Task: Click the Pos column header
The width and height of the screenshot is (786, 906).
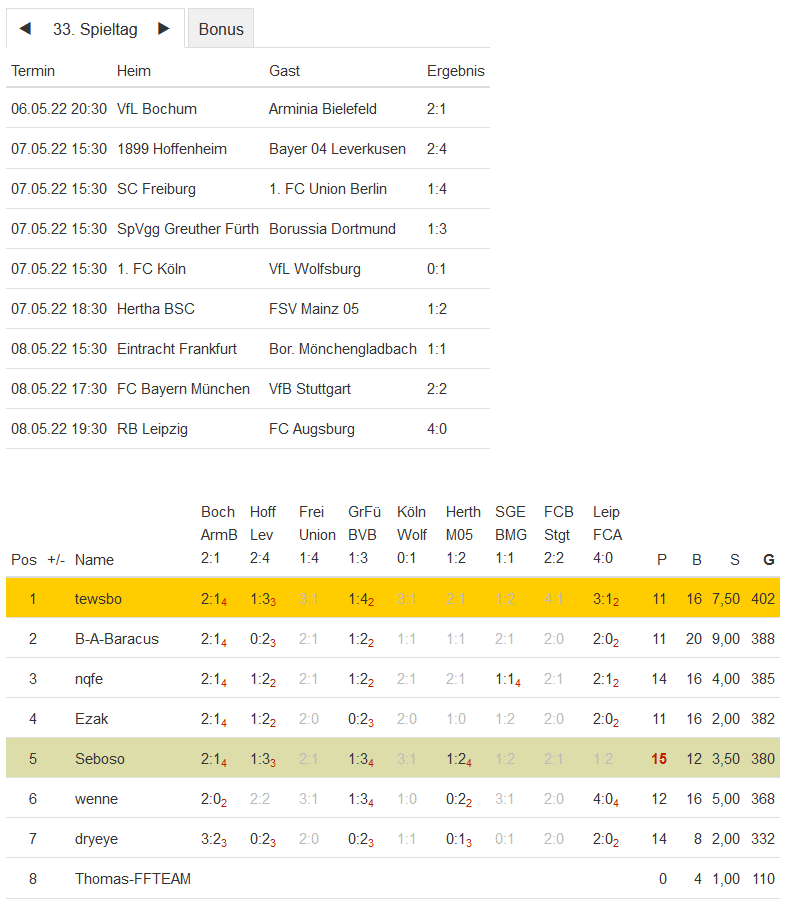Action: pyautogui.click(x=23, y=560)
